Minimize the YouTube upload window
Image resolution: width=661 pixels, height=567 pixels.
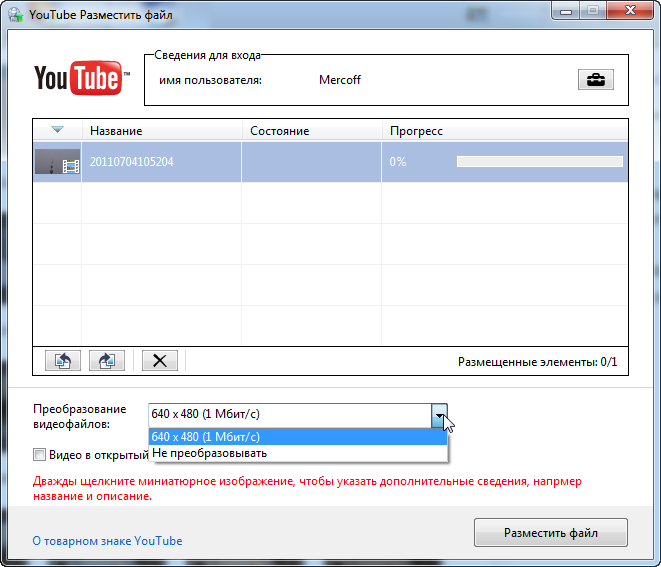pos(566,10)
